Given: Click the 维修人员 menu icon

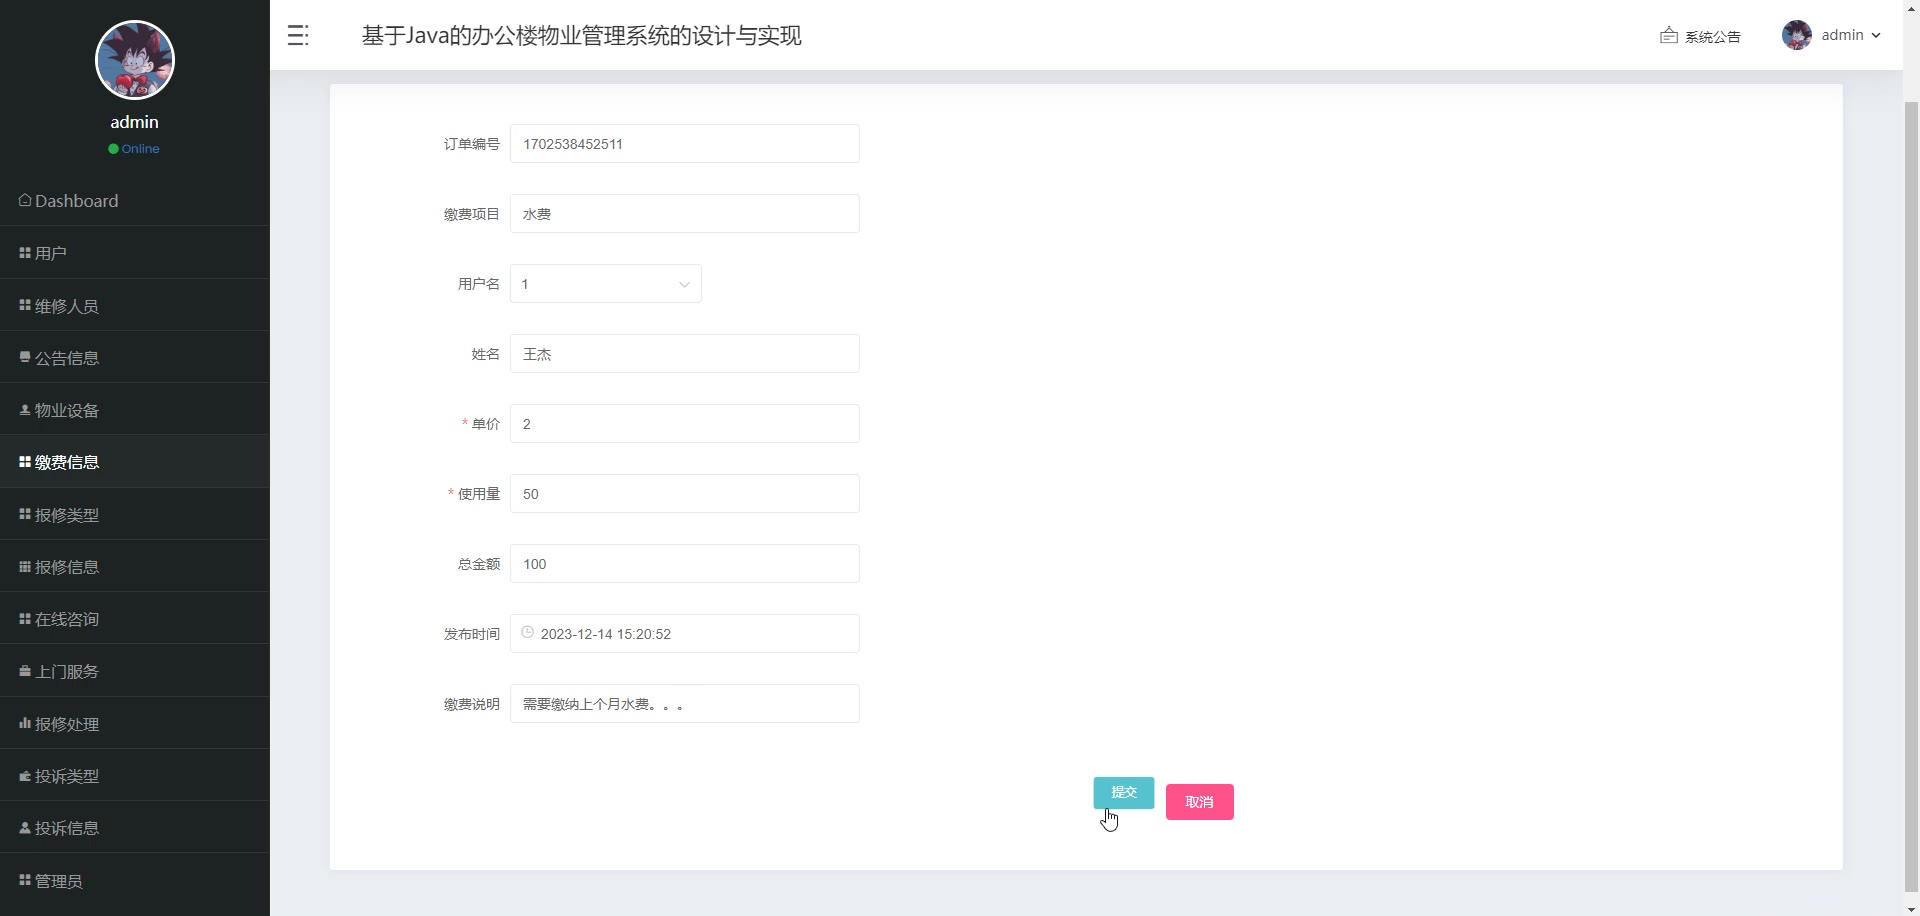Looking at the screenshot, I should click(x=25, y=305).
